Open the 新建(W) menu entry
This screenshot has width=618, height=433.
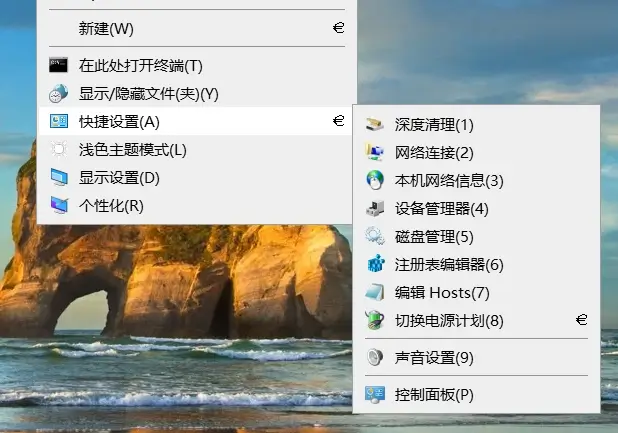click(x=197, y=28)
